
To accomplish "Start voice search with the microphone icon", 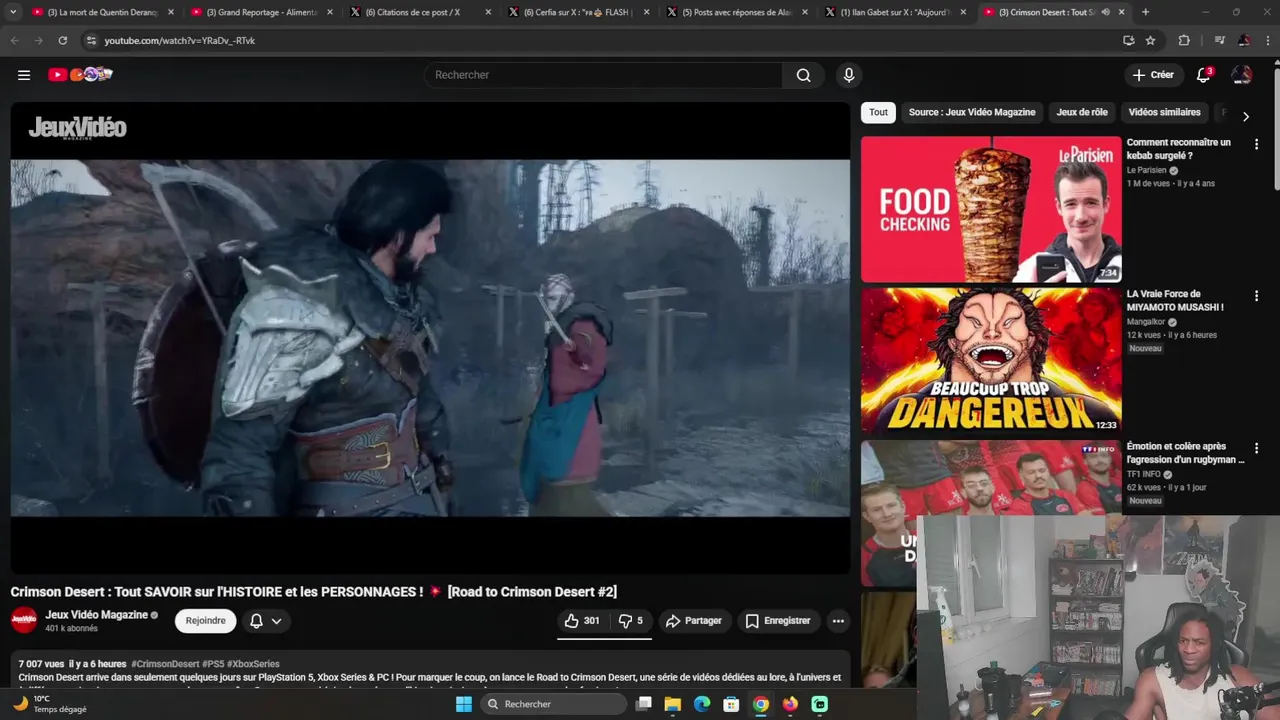I will [x=849, y=75].
